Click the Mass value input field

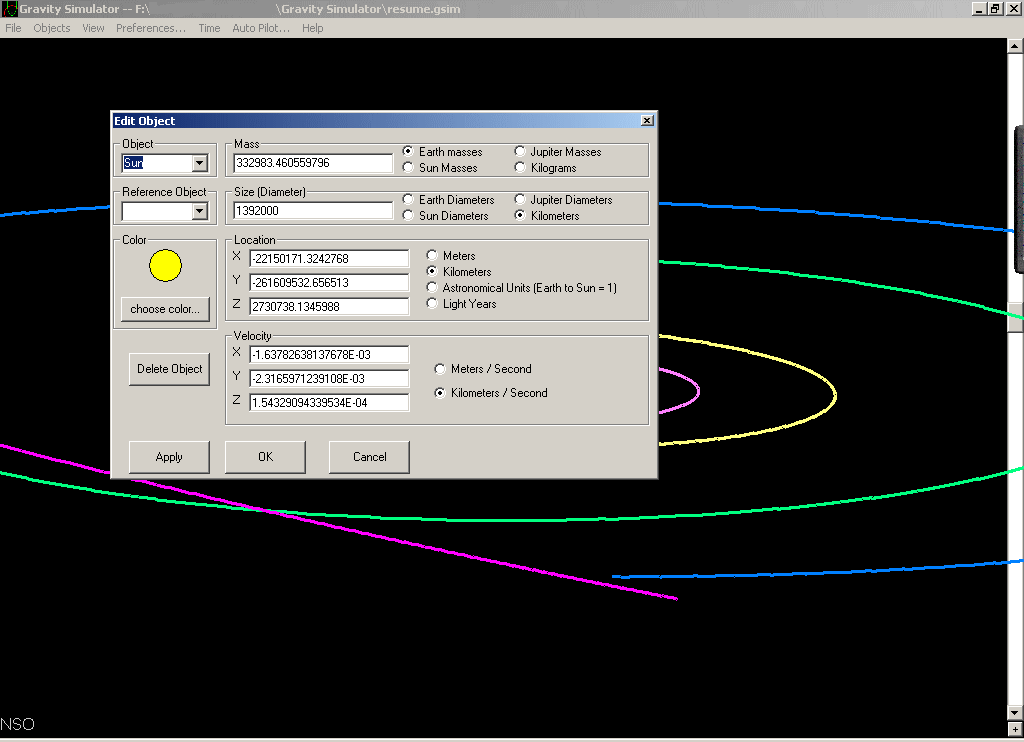[x=313, y=163]
